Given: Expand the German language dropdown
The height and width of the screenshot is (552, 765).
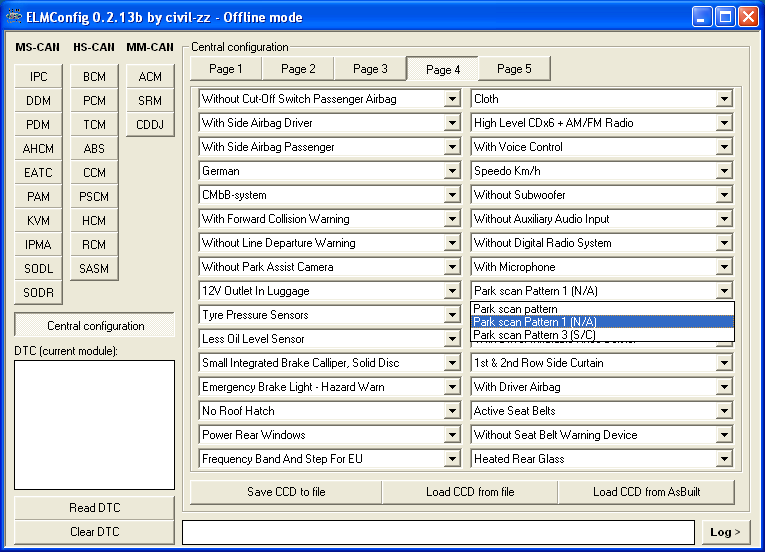Looking at the screenshot, I should coord(451,171).
